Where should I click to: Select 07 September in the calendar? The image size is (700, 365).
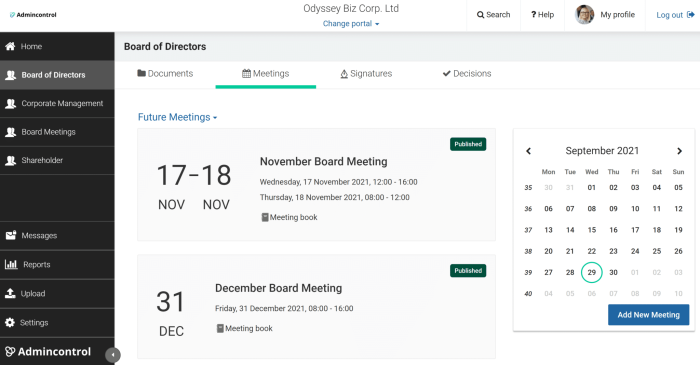570,209
